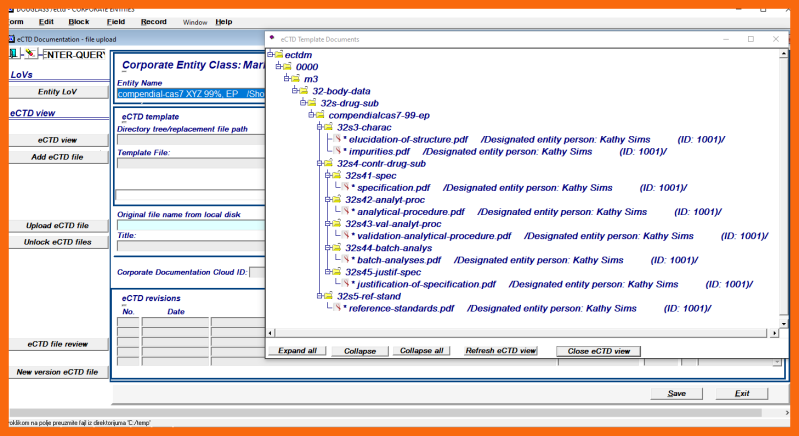Click the elucidation-of-structure.pdf file icon

(x=337, y=139)
